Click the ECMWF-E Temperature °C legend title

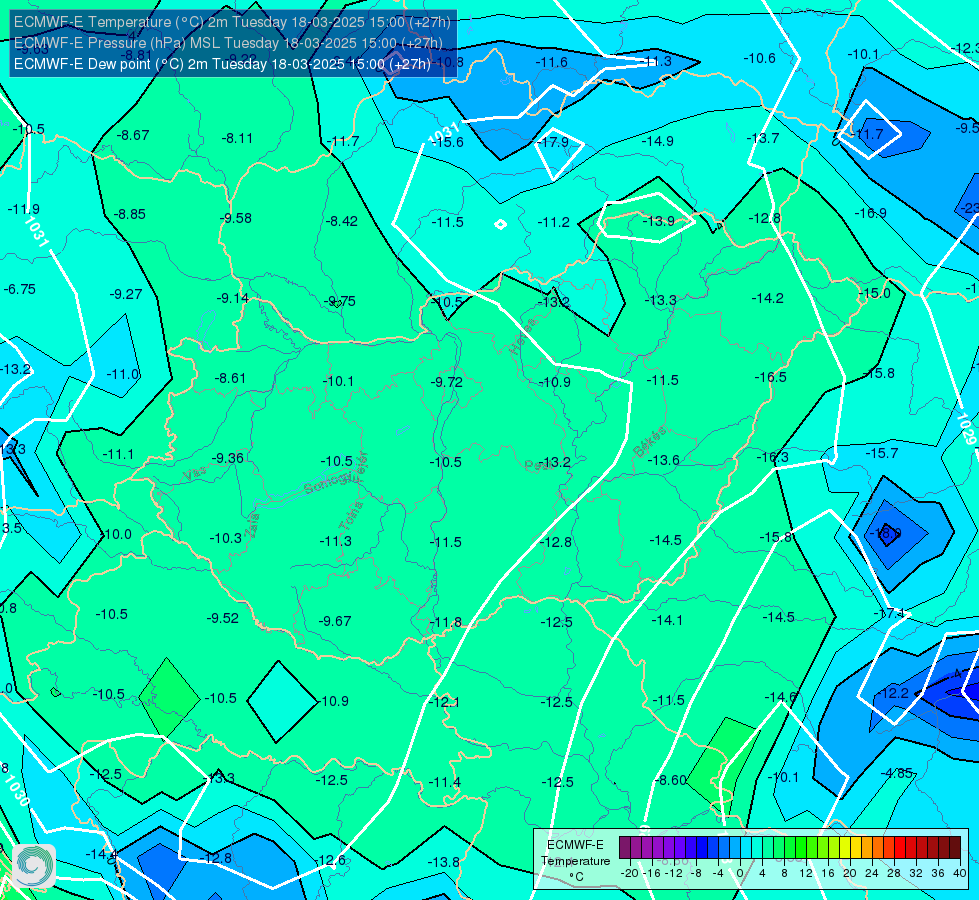[x=575, y=861]
